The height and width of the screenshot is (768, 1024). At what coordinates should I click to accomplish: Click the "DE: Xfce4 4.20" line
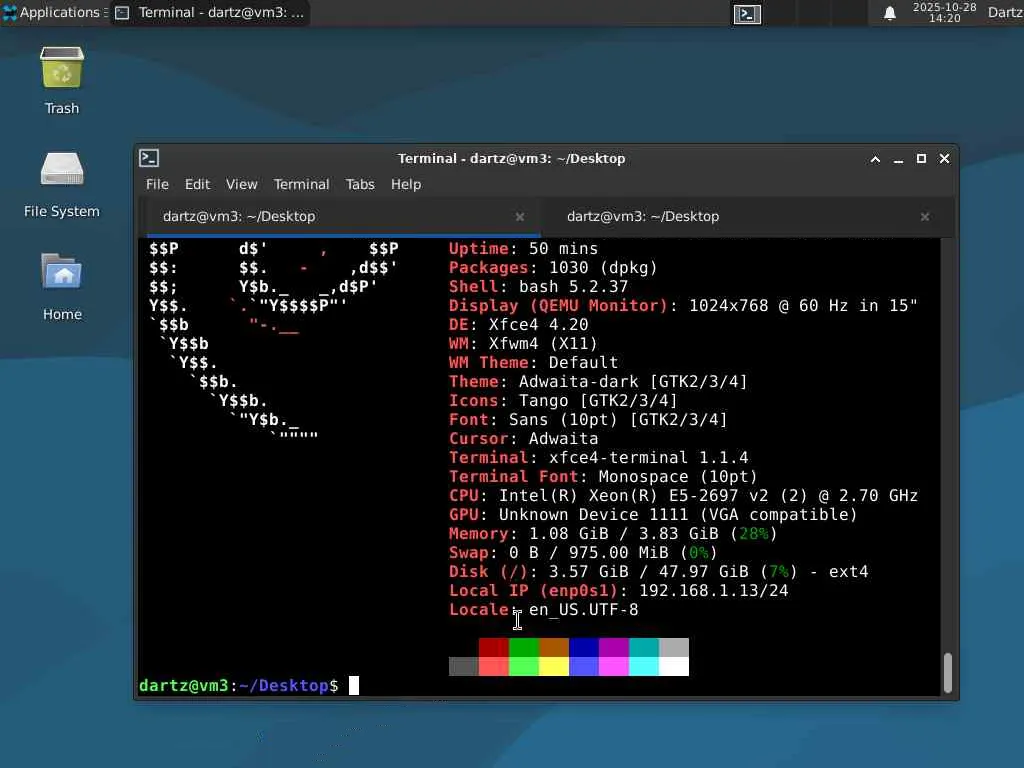(x=519, y=325)
